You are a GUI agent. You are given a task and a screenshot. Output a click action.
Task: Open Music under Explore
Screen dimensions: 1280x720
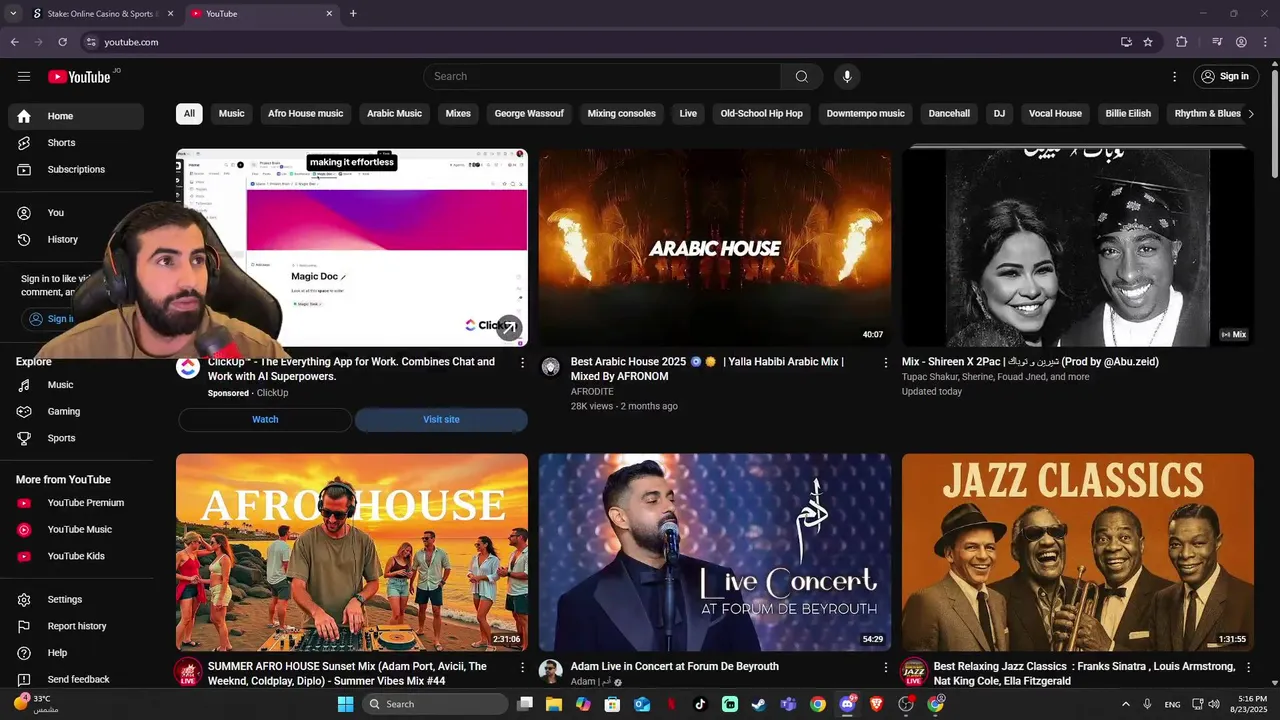pos(76,385)
